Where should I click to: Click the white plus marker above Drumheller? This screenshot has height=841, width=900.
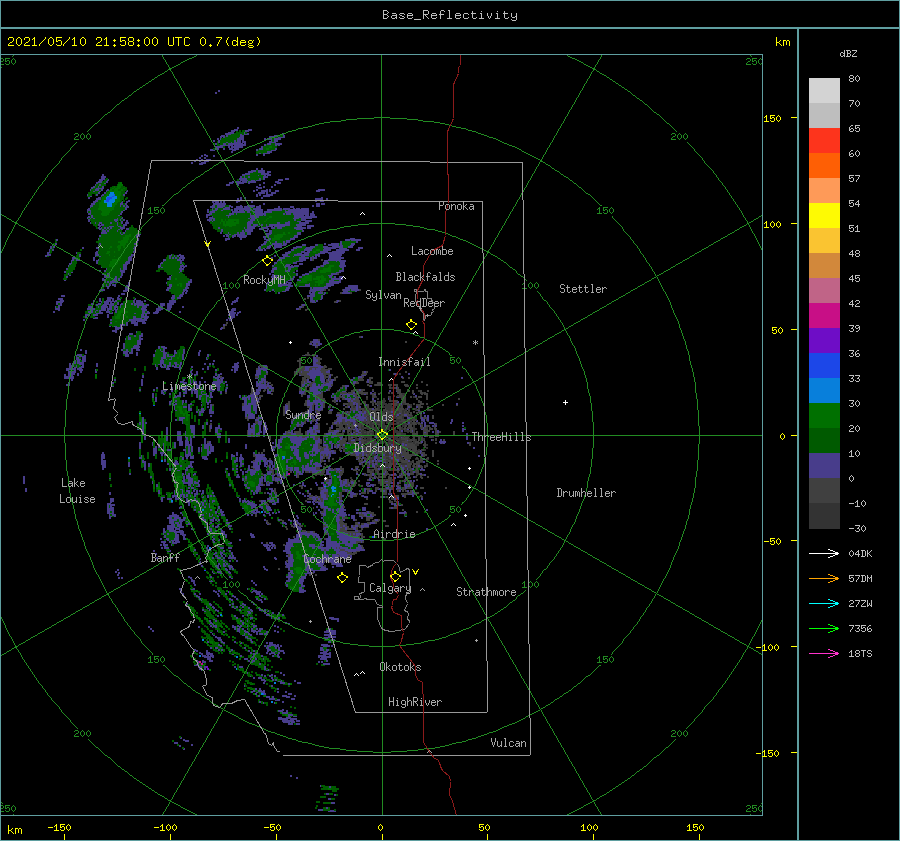(565, 402)
